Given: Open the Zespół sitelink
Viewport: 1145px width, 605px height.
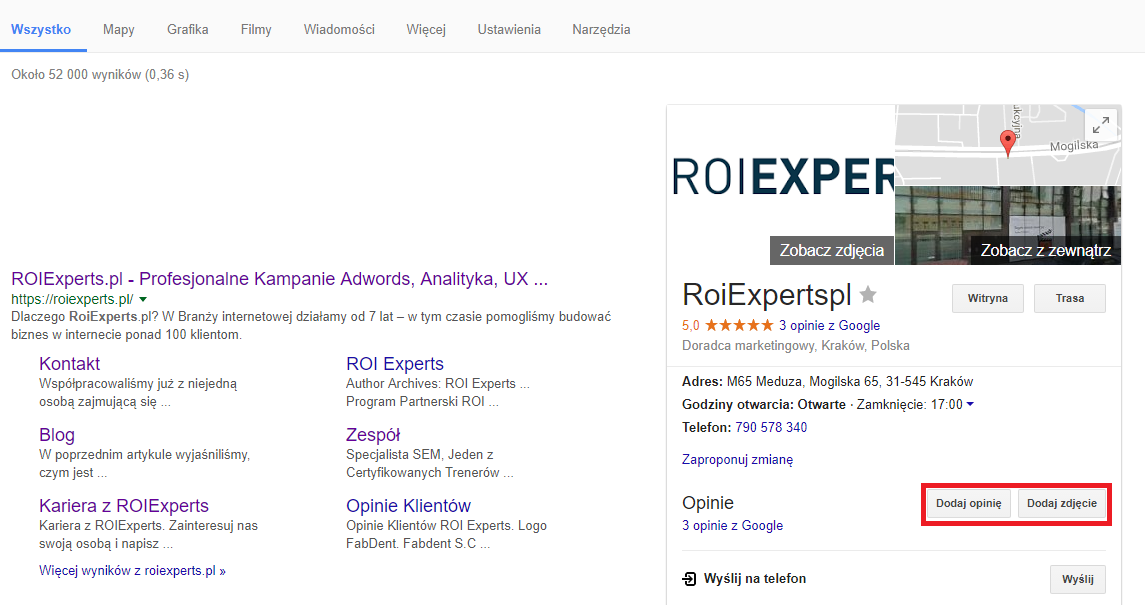Looking at the screenshot, I should click(373, 435).
